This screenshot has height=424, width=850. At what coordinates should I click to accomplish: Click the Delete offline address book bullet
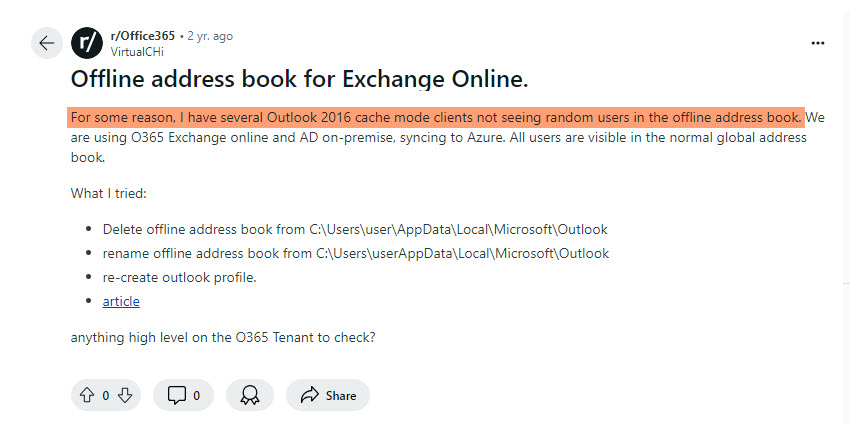pyautogui.click(x=355, y=229)
